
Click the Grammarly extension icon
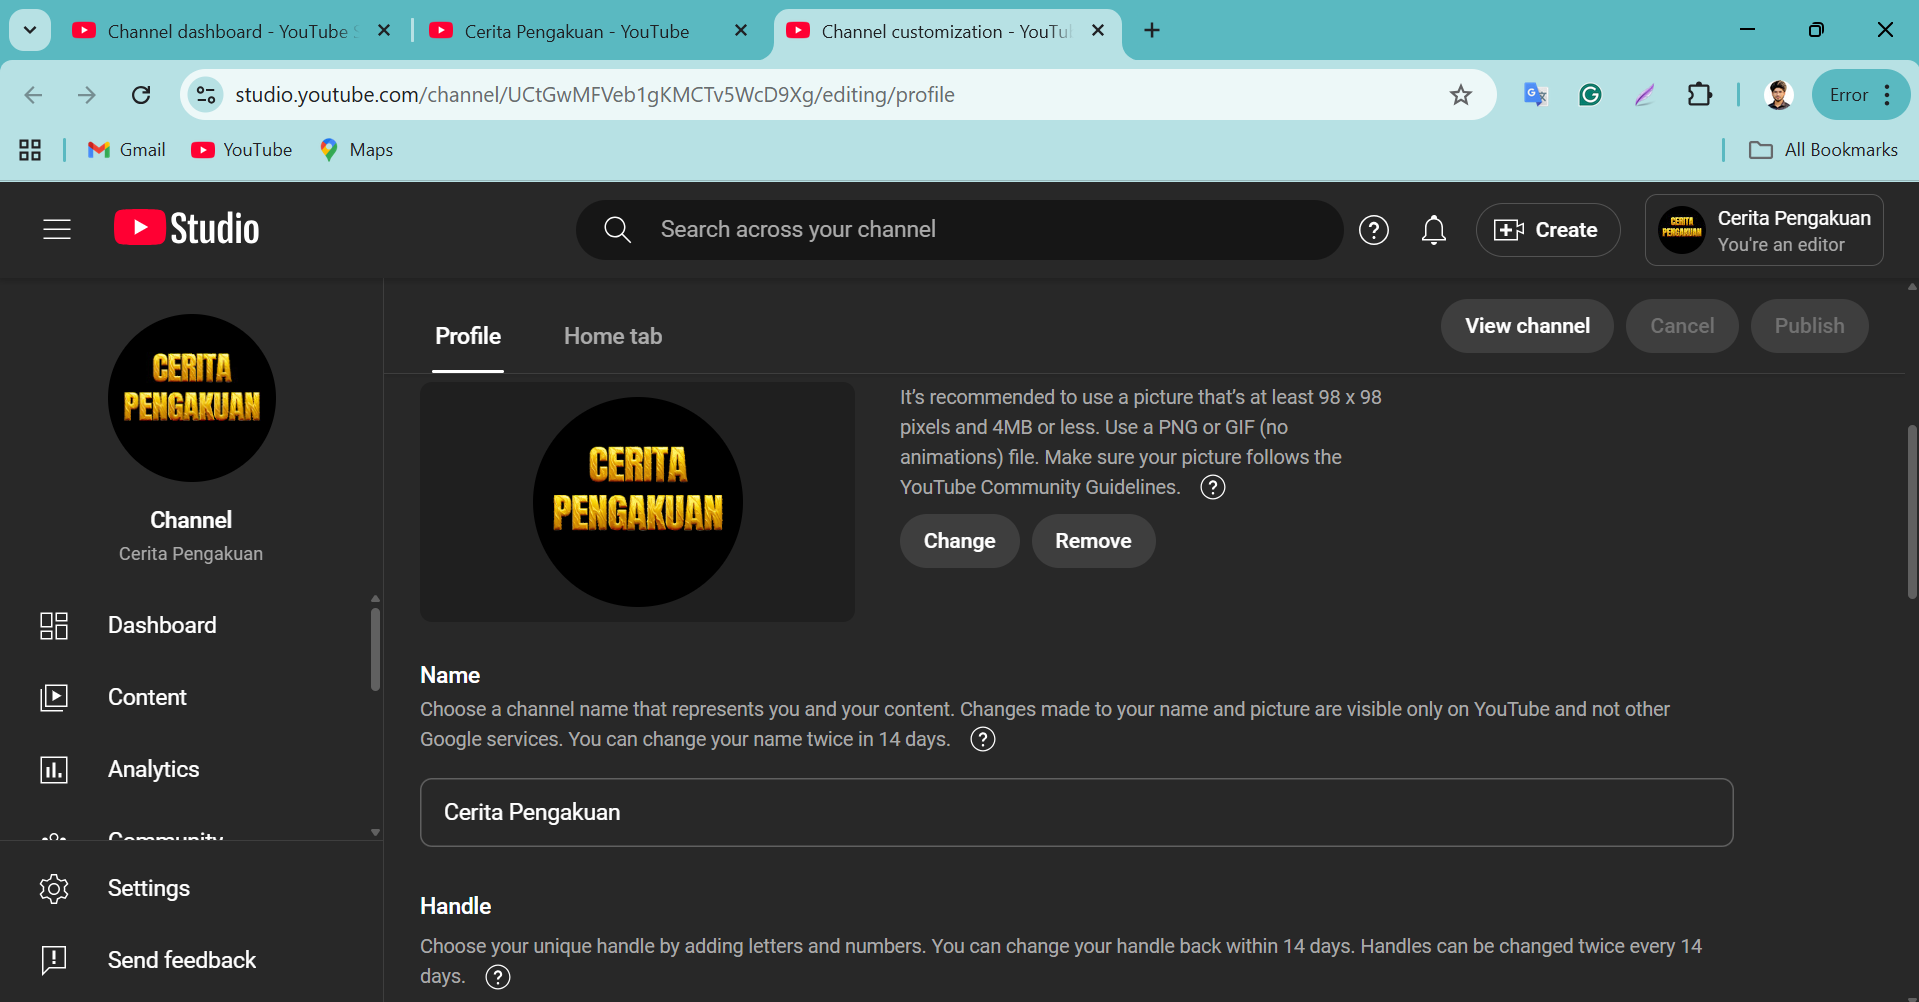point(1590,94)
